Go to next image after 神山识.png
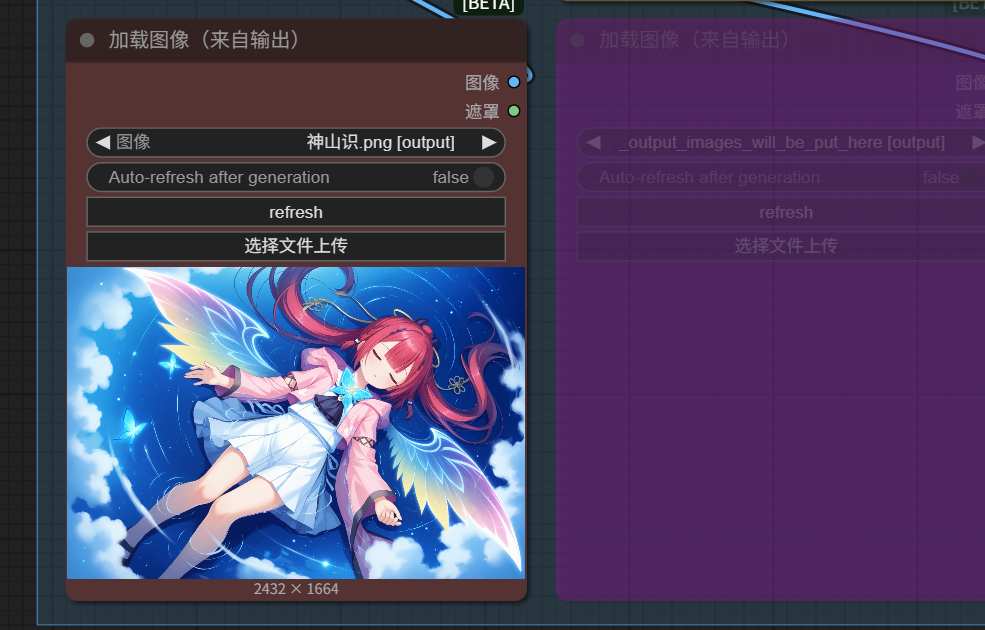Viewport: 985px width, 630px height. [x=489, y=142]
